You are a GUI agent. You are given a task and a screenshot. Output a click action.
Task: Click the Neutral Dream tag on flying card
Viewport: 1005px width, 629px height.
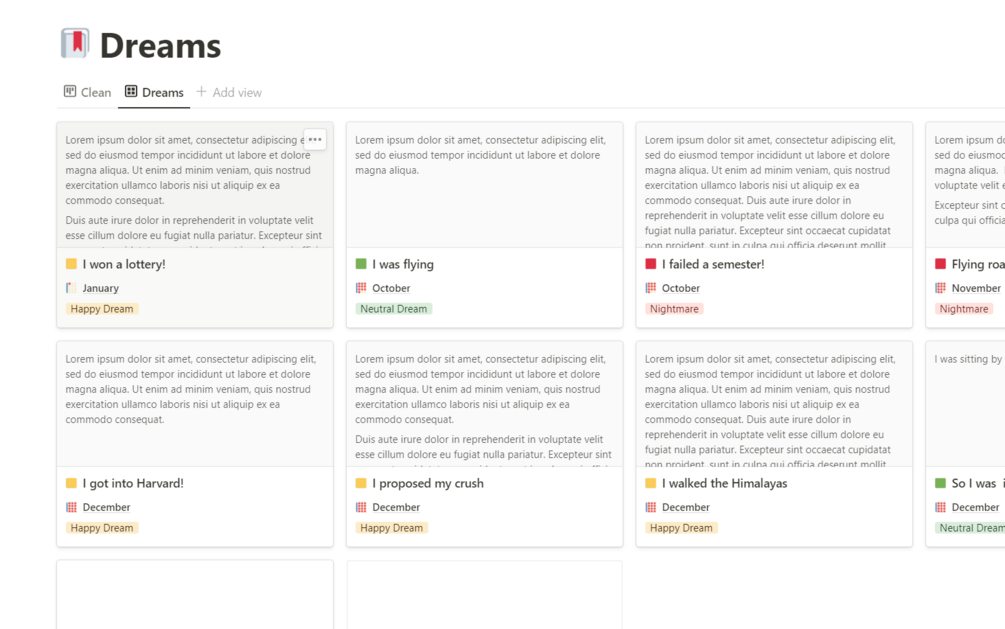click(394, 309)
